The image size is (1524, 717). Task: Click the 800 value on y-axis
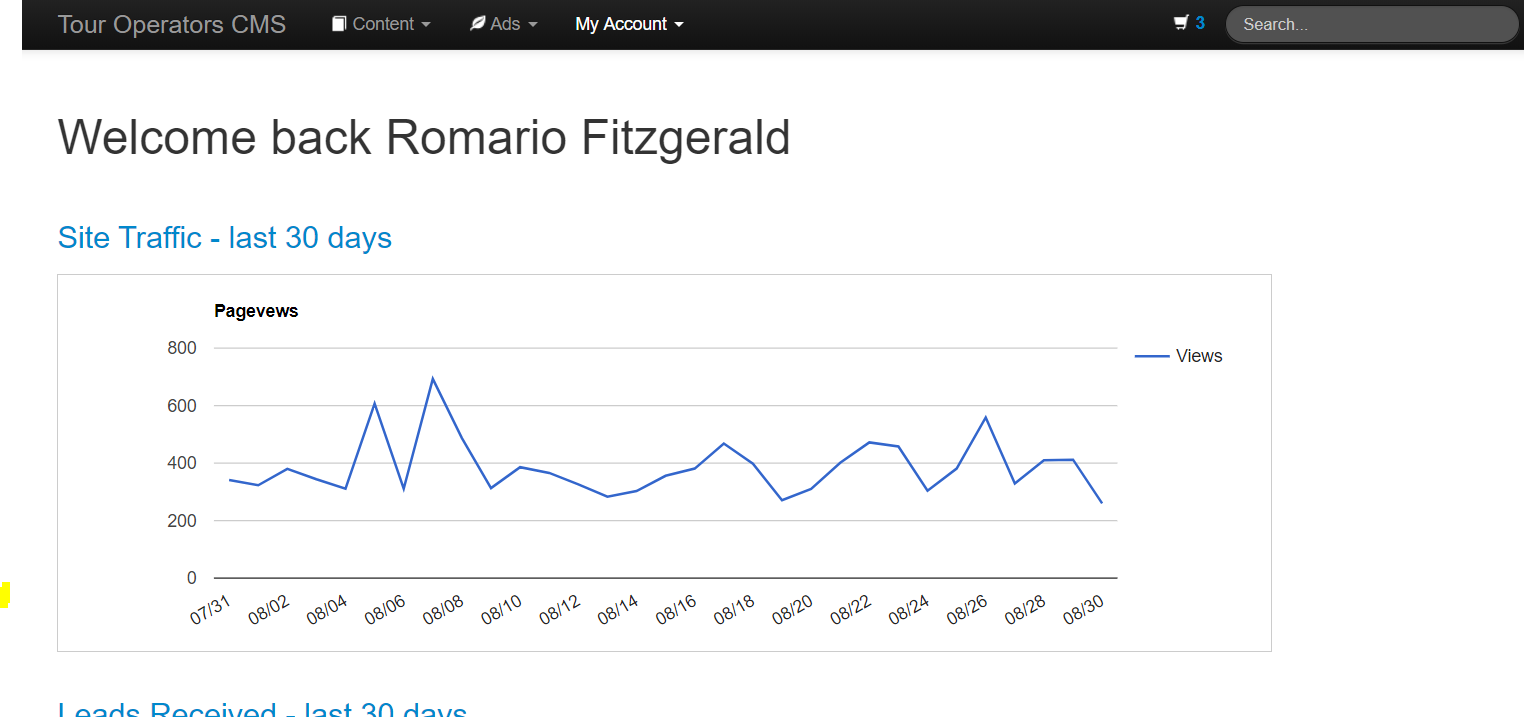click(182, 348)
